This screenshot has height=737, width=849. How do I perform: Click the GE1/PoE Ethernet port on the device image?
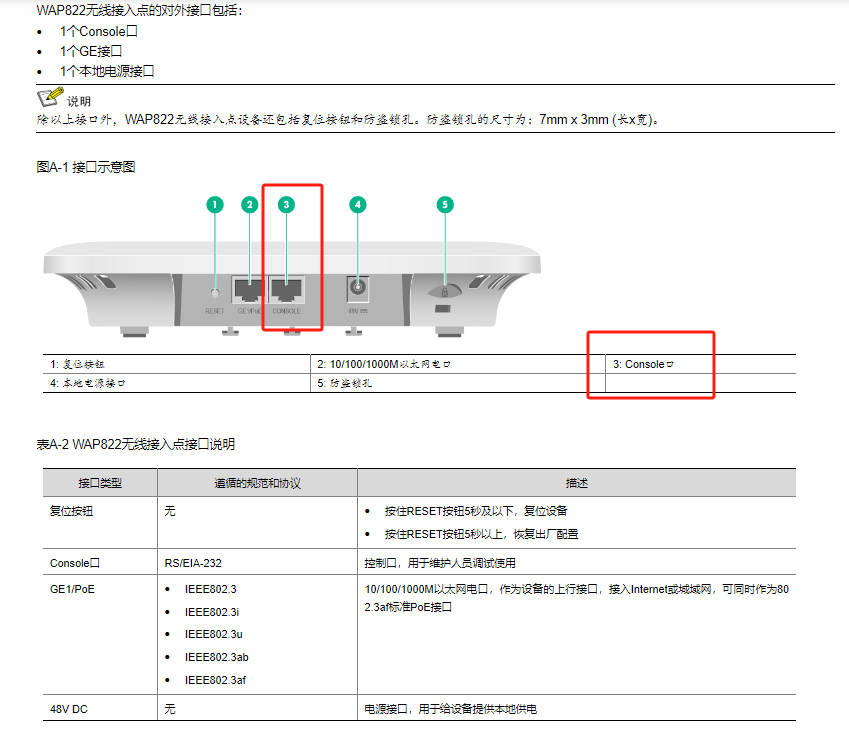pyautogui.click(x=248, y=290)
